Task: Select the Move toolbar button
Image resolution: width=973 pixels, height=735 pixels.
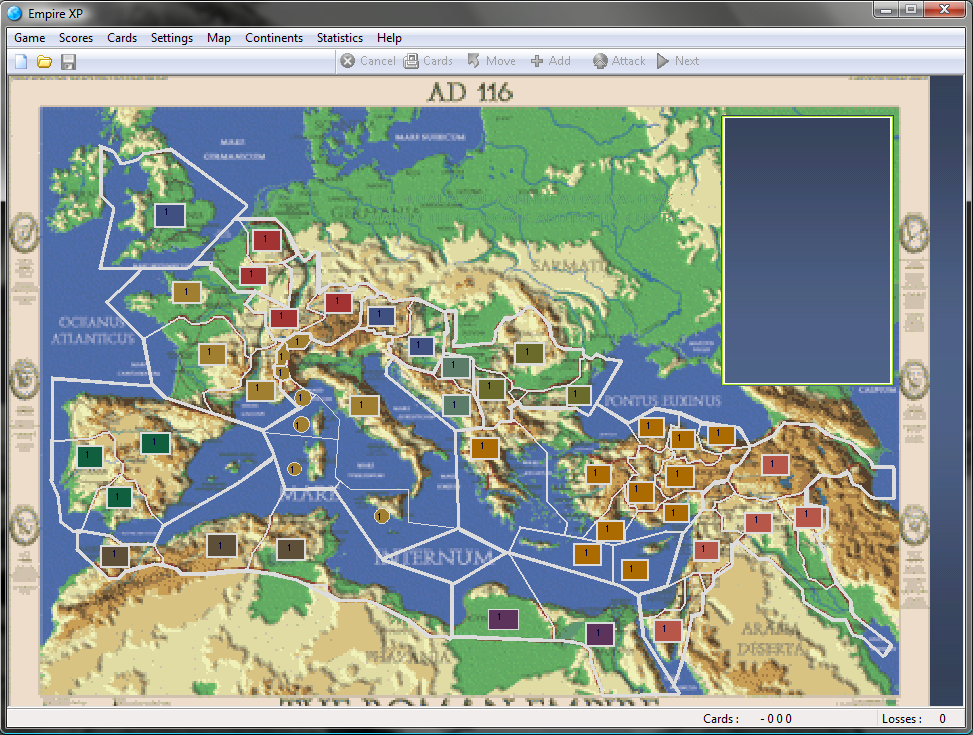Action: [x=491, y=61]
